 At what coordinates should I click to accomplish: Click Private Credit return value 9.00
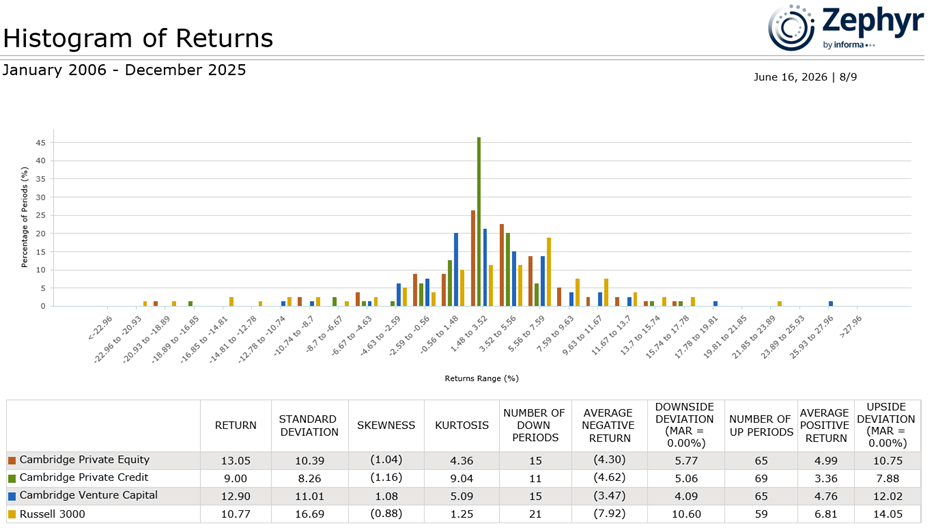click(x=236, y=479)
